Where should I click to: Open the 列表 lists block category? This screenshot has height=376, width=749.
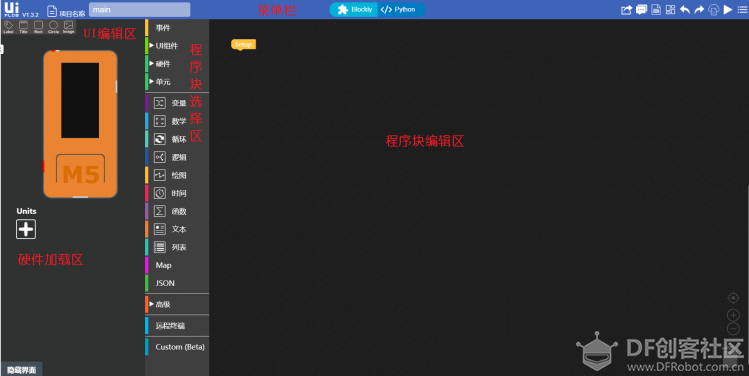click(x=177, y=247)
